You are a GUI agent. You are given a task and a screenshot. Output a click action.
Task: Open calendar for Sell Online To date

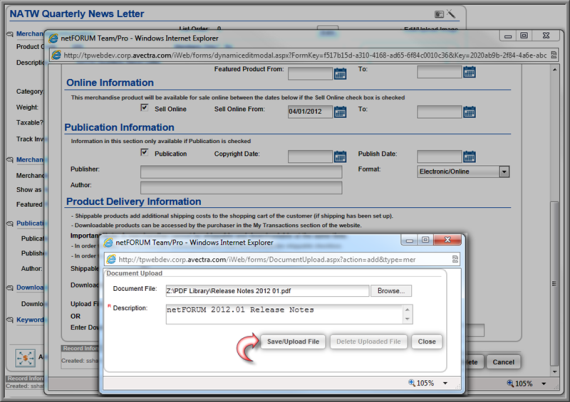(x=469, y=112)
